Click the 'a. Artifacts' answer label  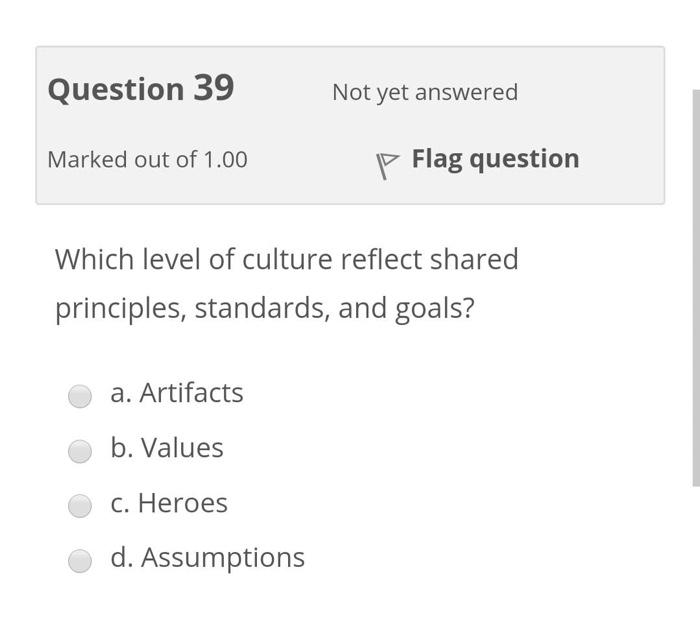pos(177,393)
